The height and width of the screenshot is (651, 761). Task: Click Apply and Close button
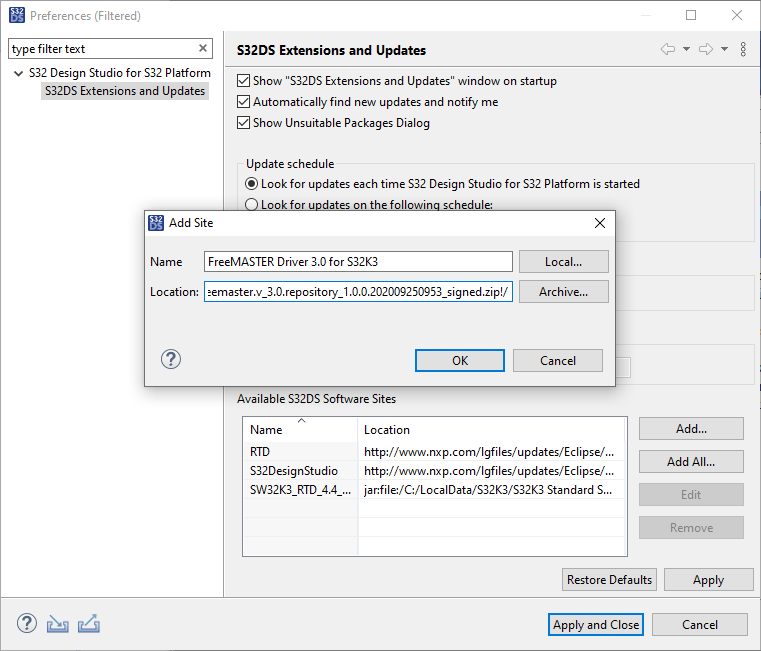pyautogui.click(x=596, y=625)
